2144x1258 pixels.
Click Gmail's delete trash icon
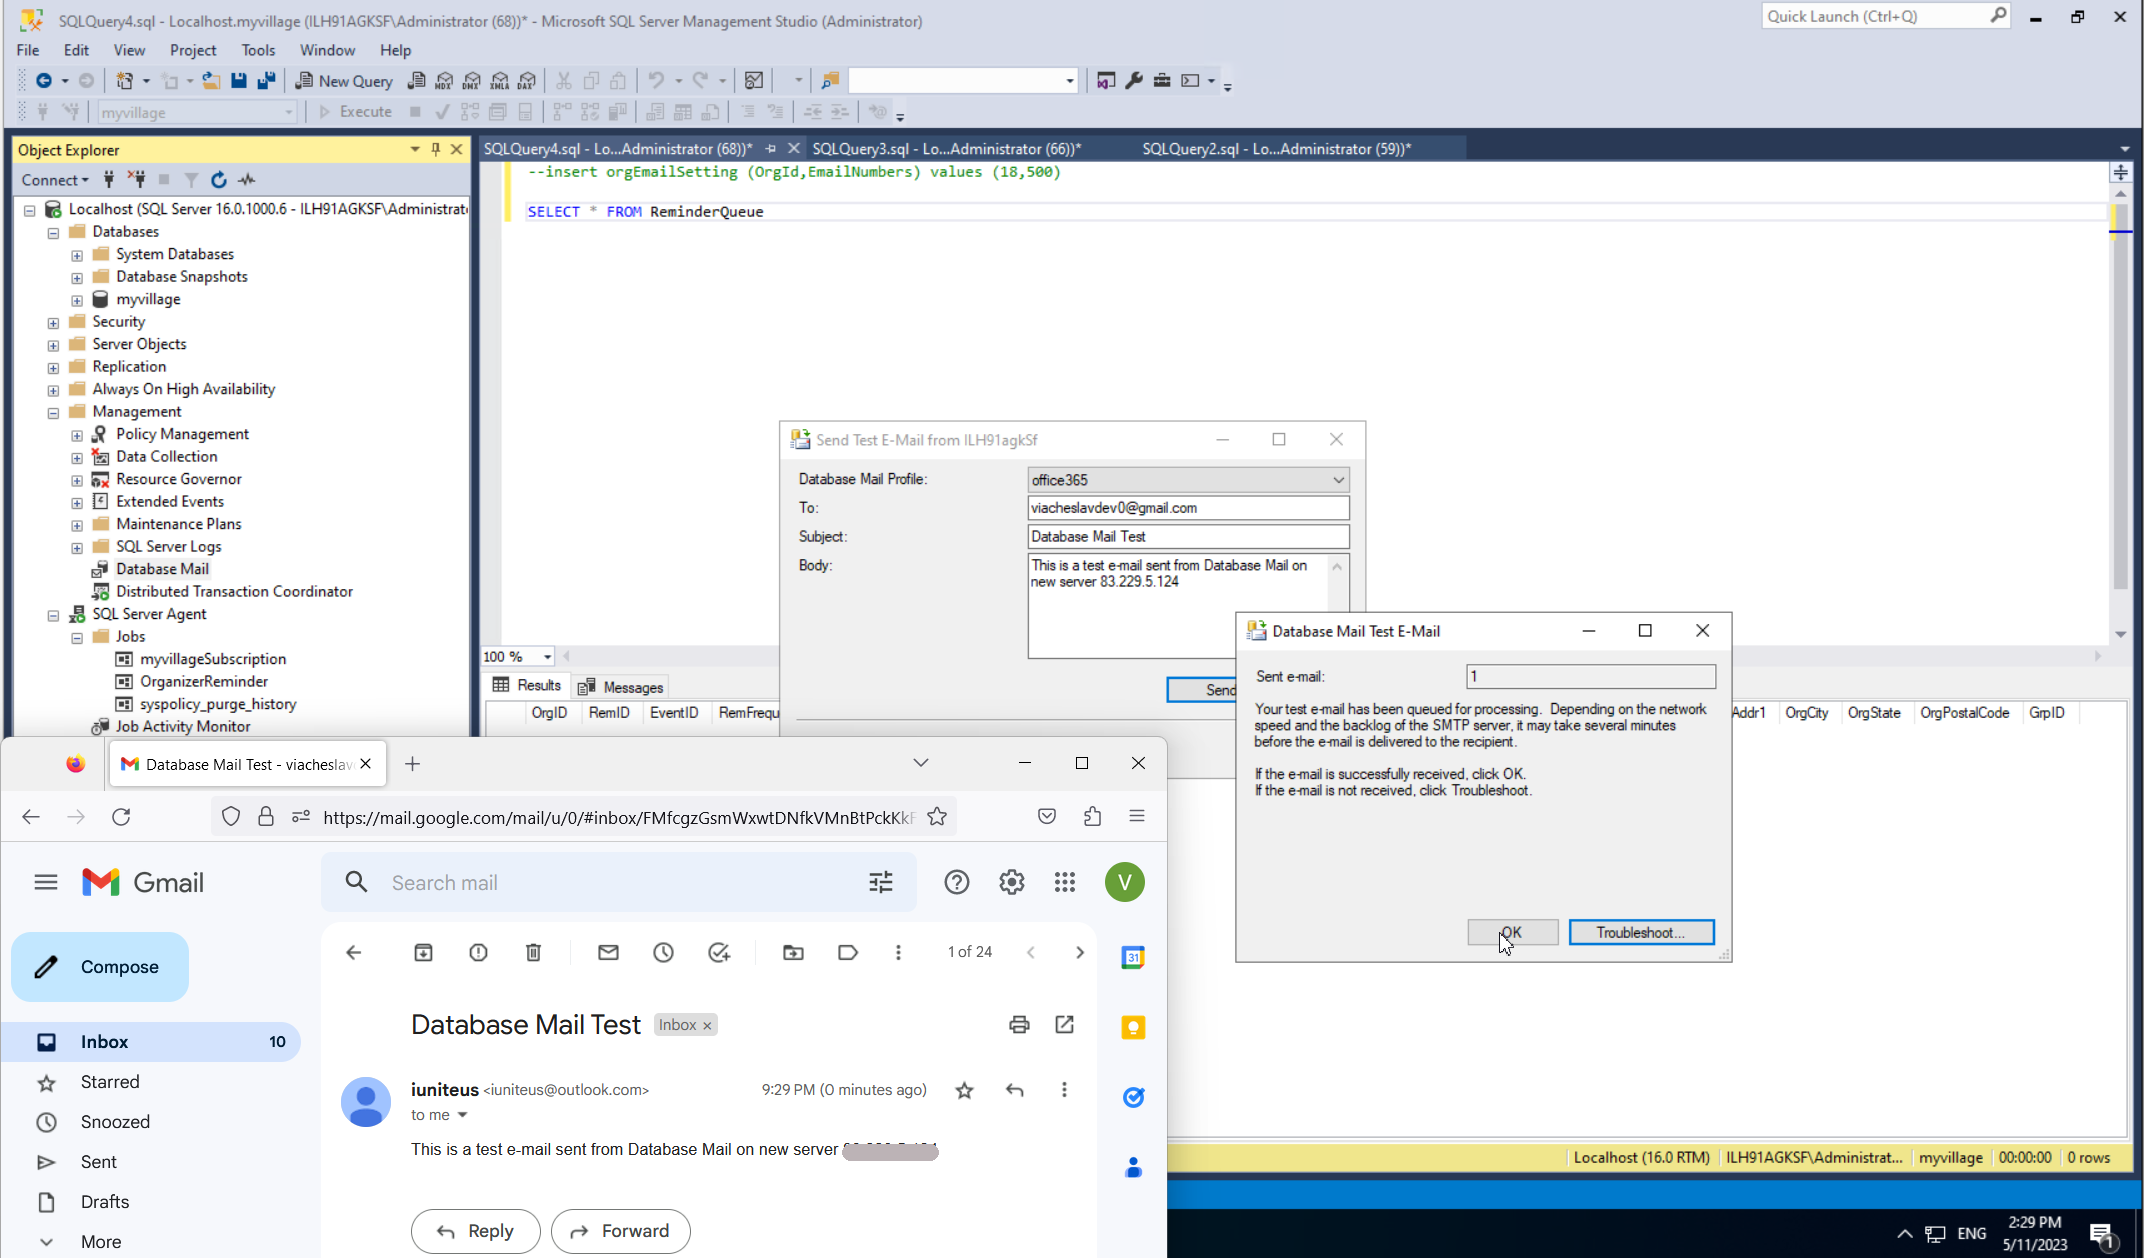[x=533, y=952]
